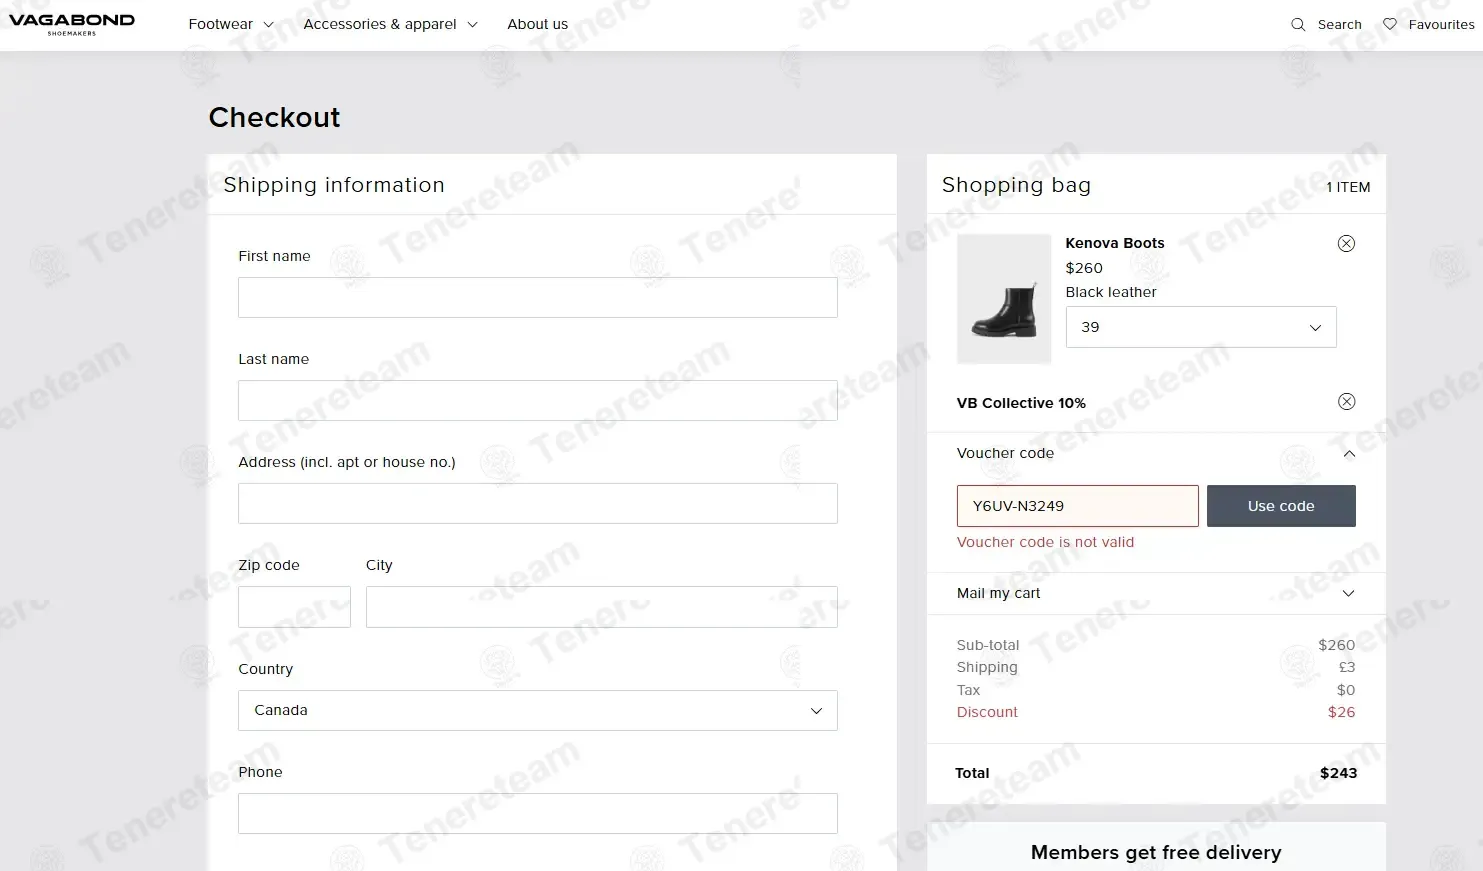Go to the About us page
This screenshot has width=1483, height=871.
tap(537, 24)
